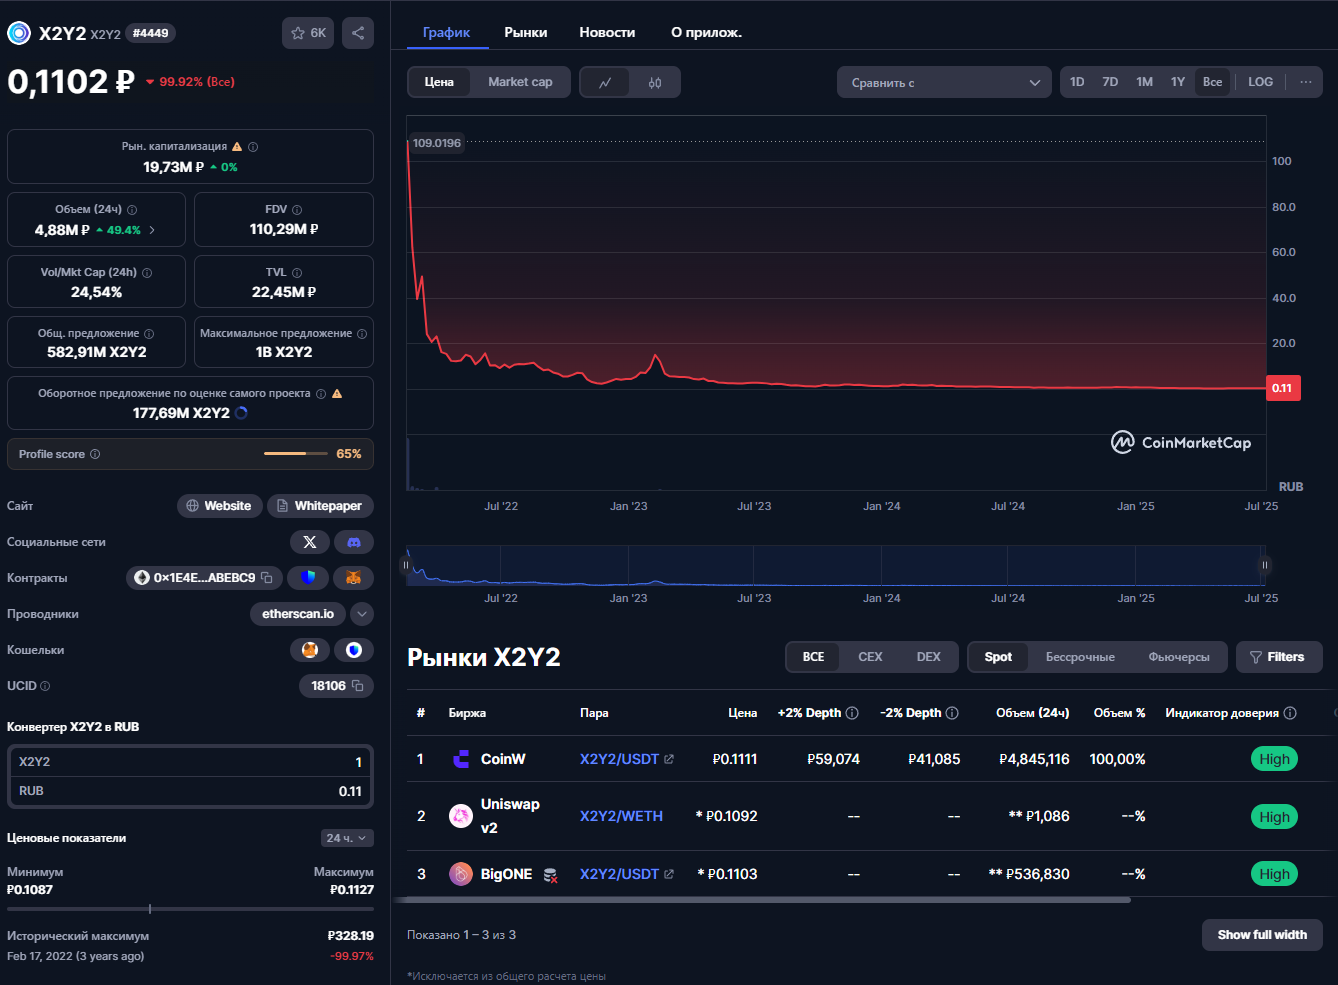Screen dimensions: 1338x985
Task: Click Show full width button
Action: click(1262, 935)
